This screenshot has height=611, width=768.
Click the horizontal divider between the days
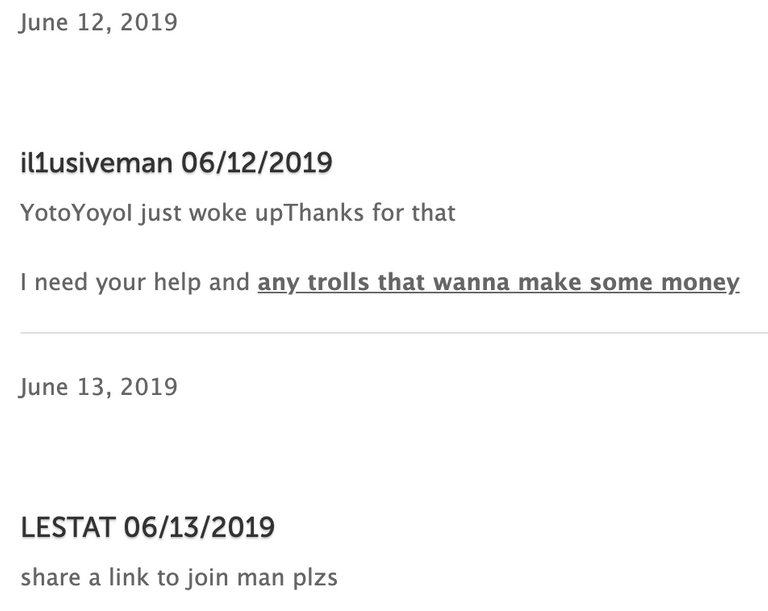click(x=394, y=333)
